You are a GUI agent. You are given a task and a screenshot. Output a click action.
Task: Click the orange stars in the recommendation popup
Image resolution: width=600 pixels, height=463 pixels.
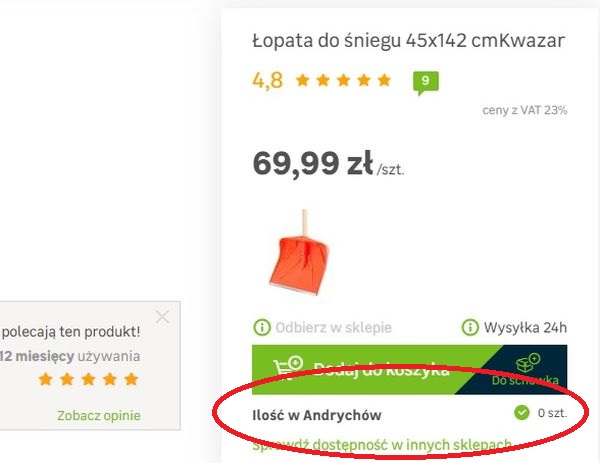pyautogui.click(x=88, y=380)
